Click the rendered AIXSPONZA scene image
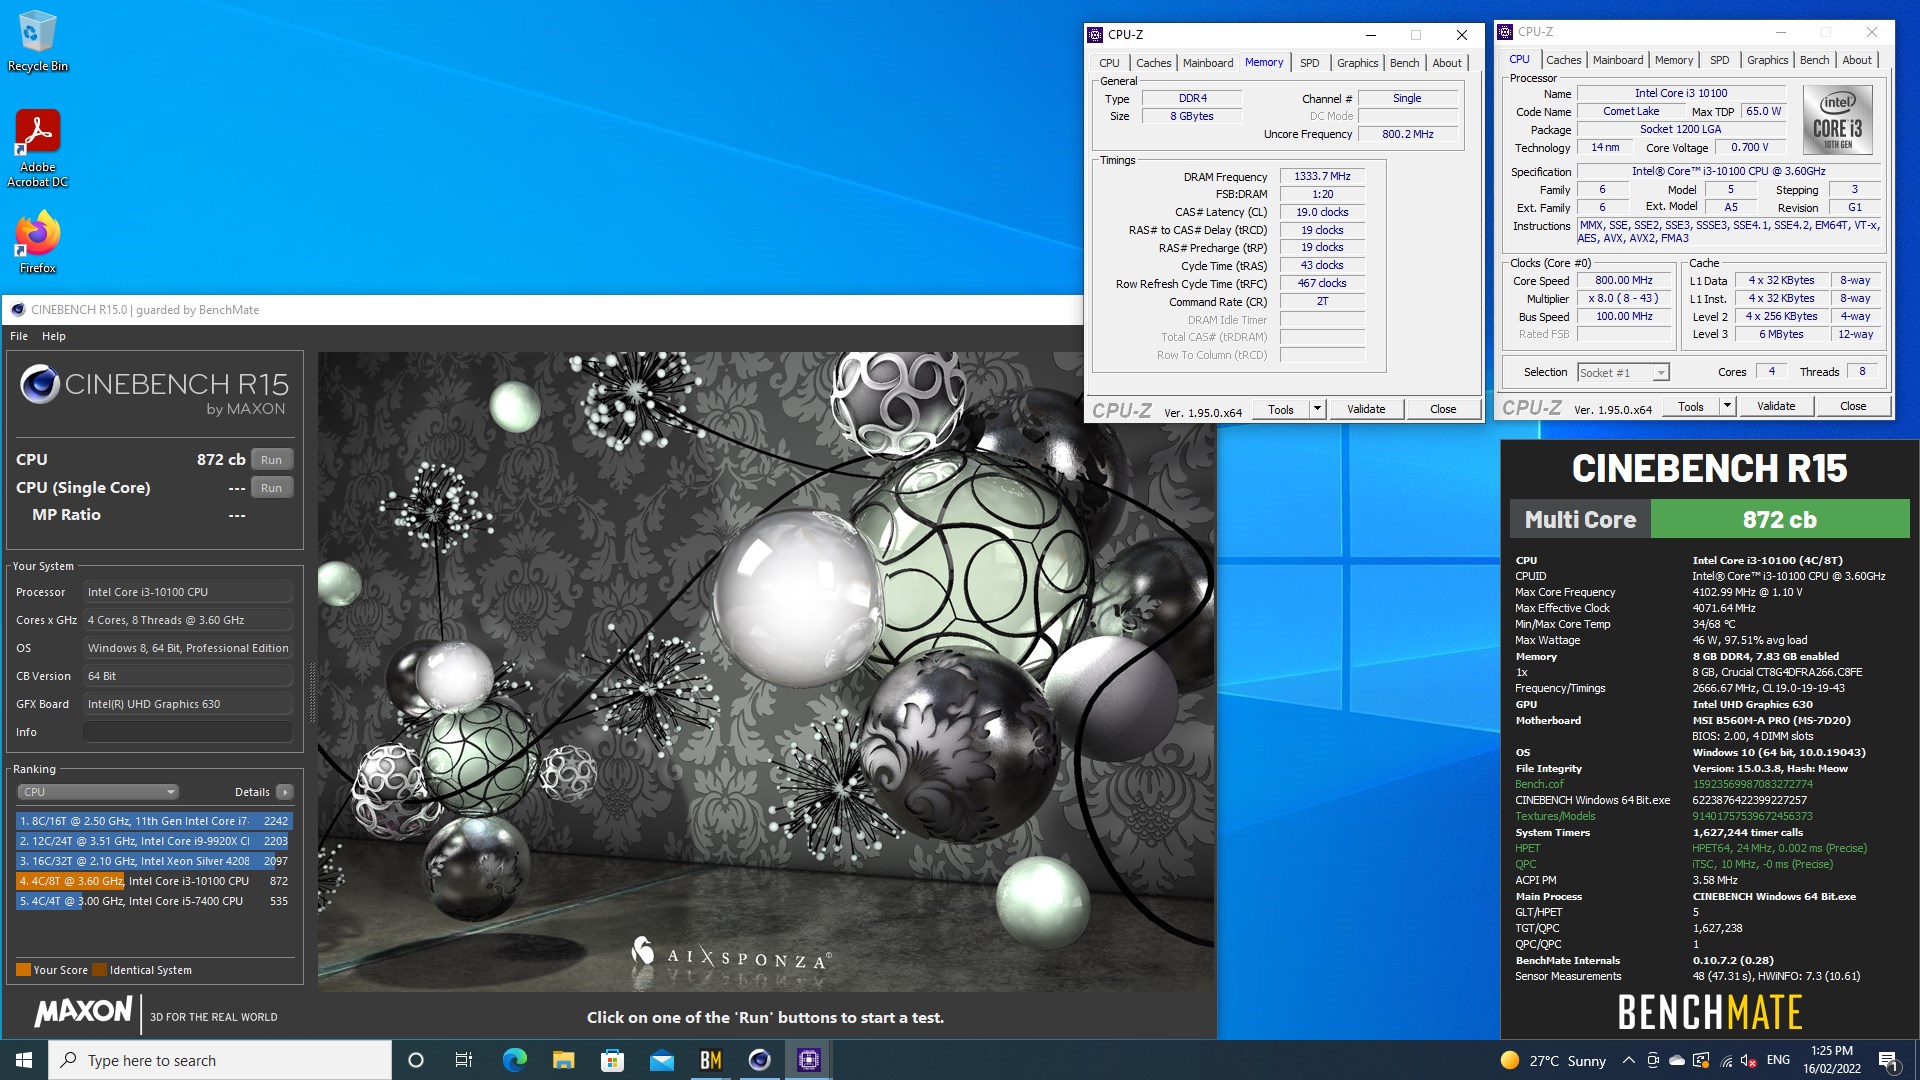1920x1080 pixels. coord(767,671)
